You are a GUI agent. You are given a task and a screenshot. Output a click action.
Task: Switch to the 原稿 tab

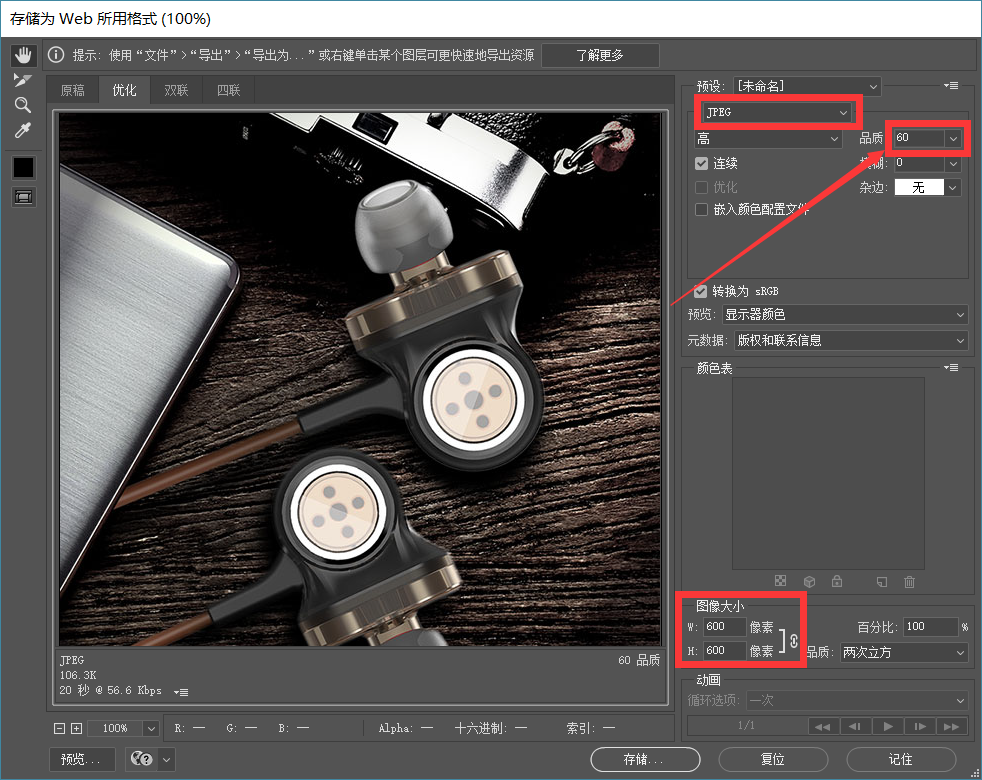(x=73, y=90)
